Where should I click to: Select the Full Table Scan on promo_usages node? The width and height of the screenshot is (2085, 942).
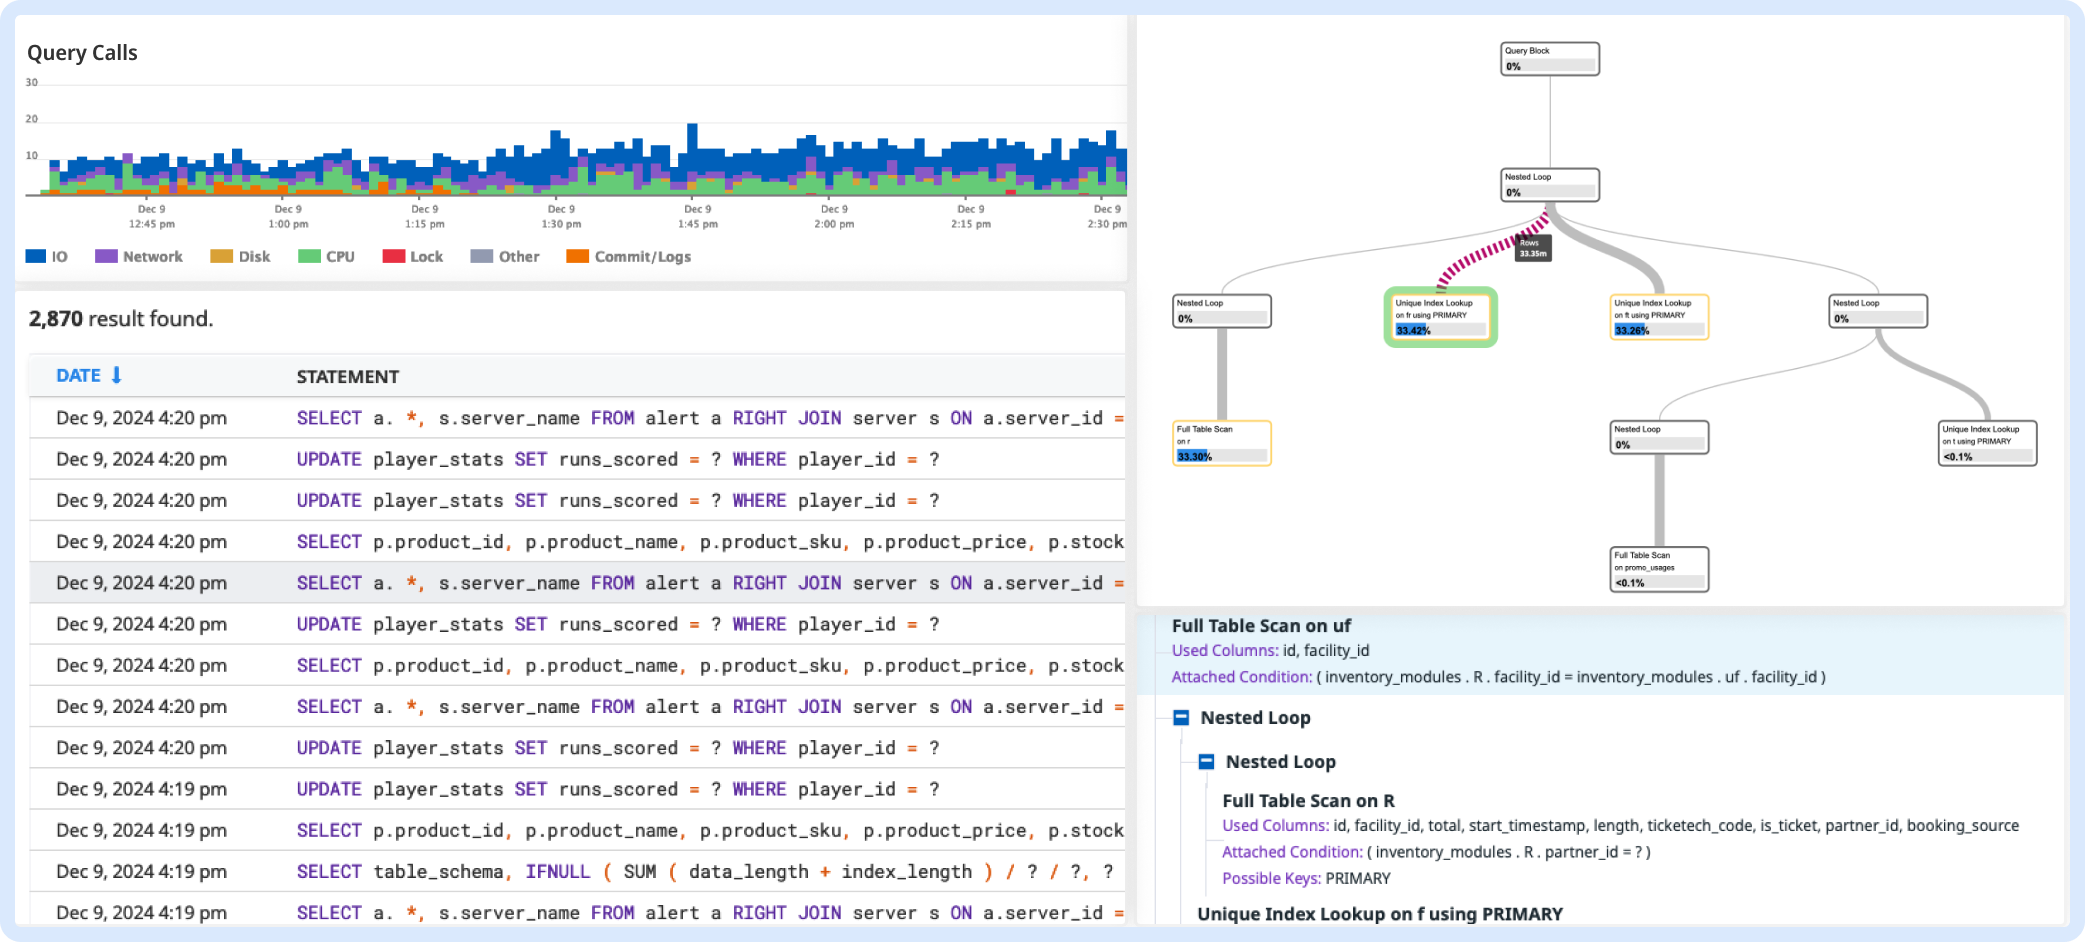pos(1659,569)
